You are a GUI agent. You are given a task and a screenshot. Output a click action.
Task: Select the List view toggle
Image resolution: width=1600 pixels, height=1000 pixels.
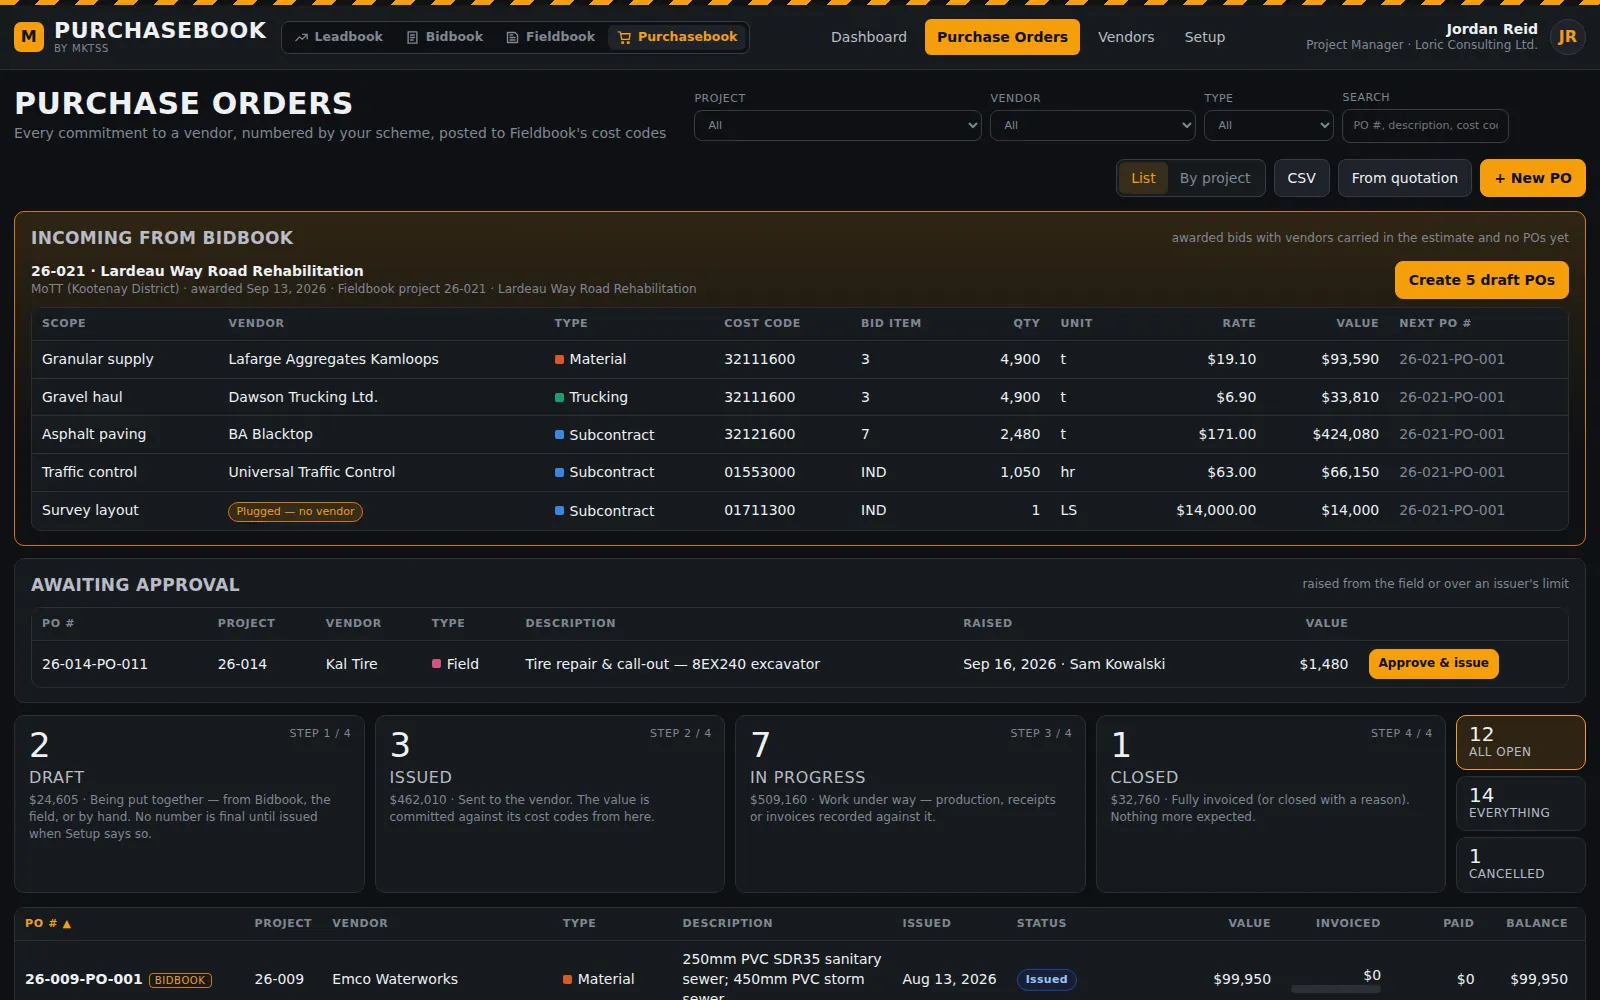1143,178
